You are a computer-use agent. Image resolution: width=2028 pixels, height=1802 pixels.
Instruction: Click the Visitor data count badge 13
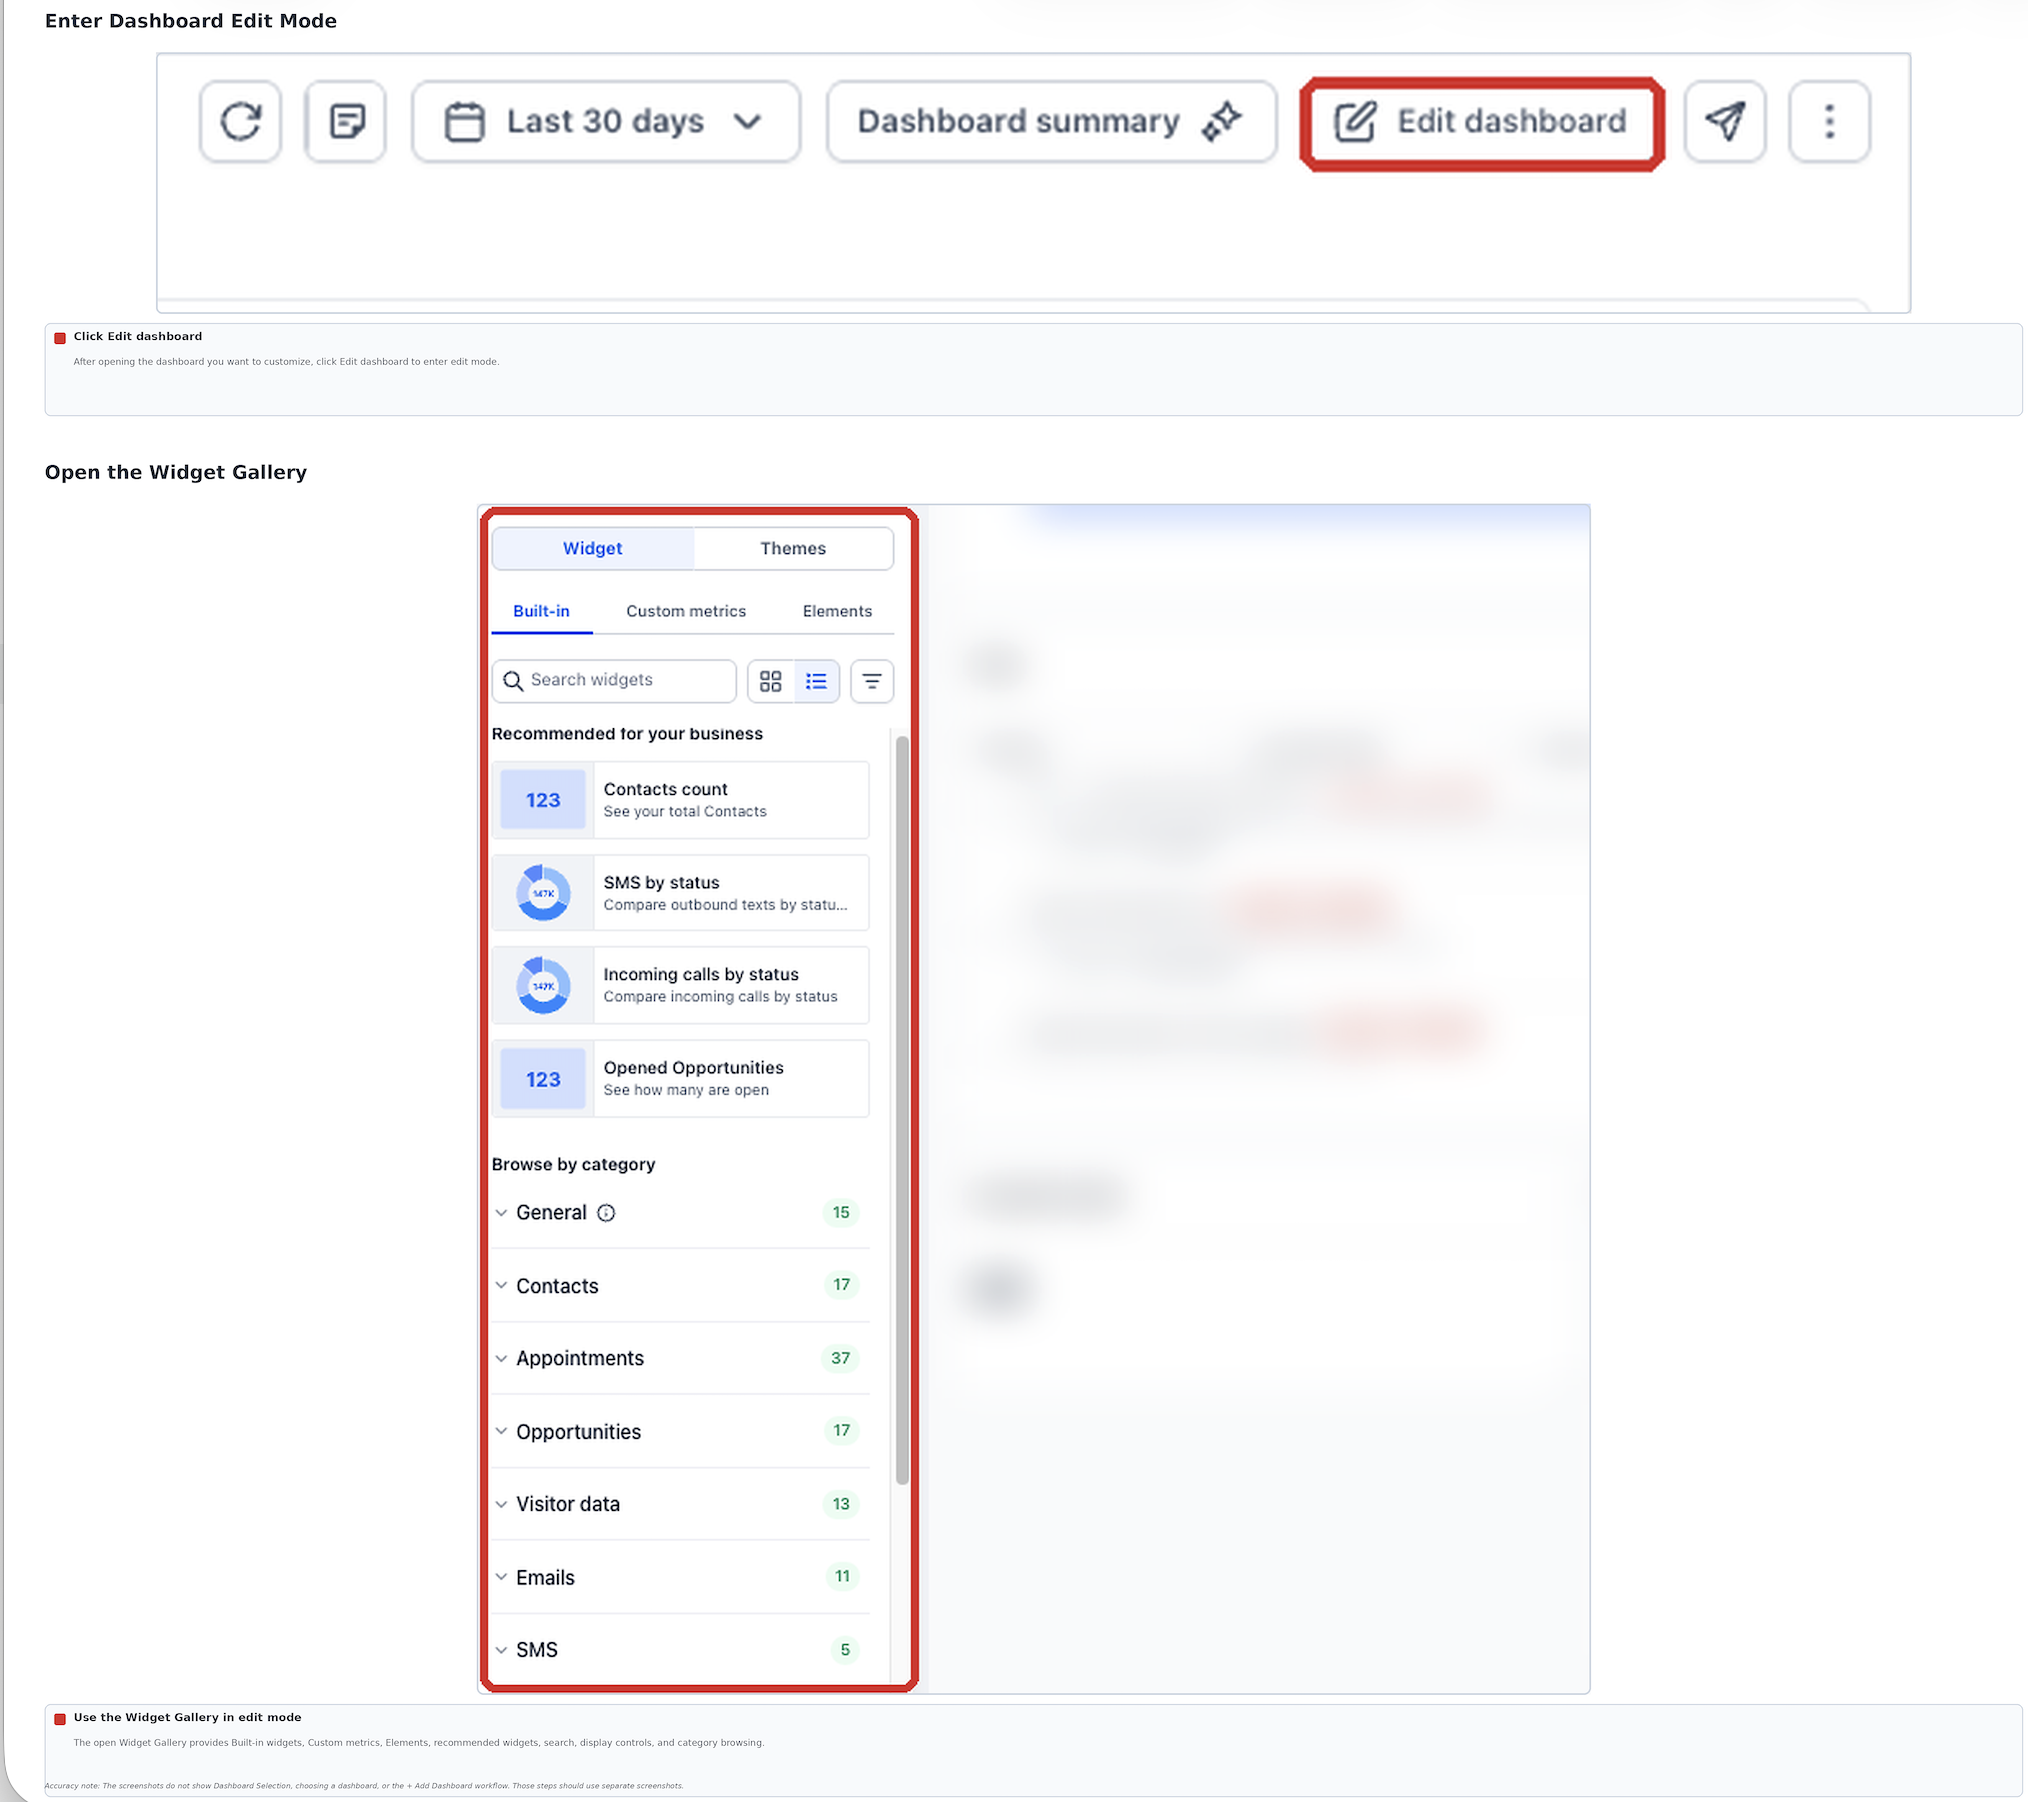[x=840, y=1504]
